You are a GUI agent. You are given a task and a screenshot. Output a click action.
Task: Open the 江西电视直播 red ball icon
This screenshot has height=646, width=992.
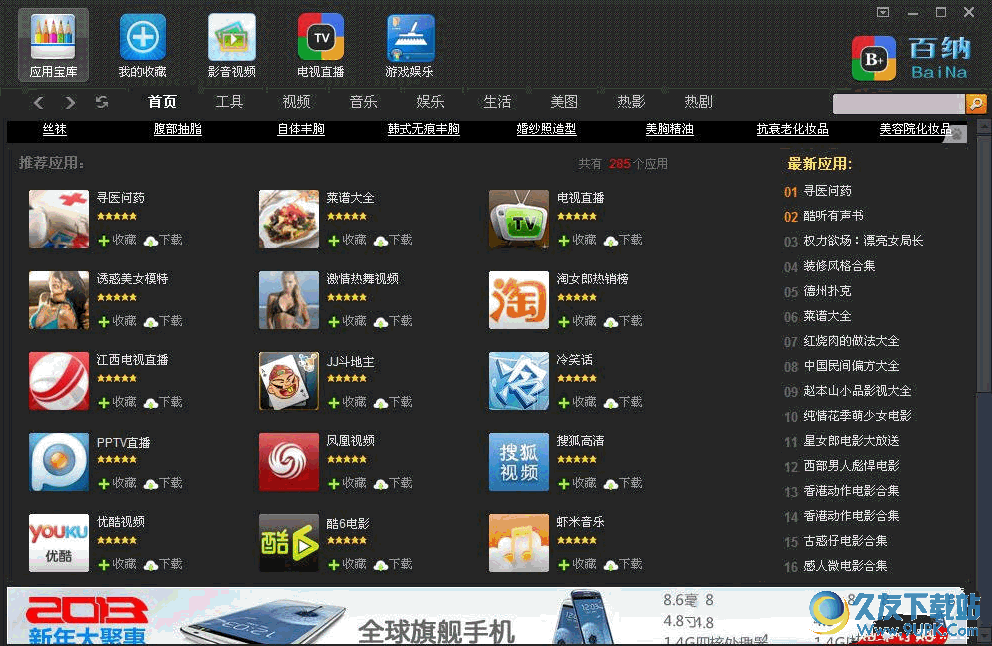pyautogui.click(x=59, y=381)
